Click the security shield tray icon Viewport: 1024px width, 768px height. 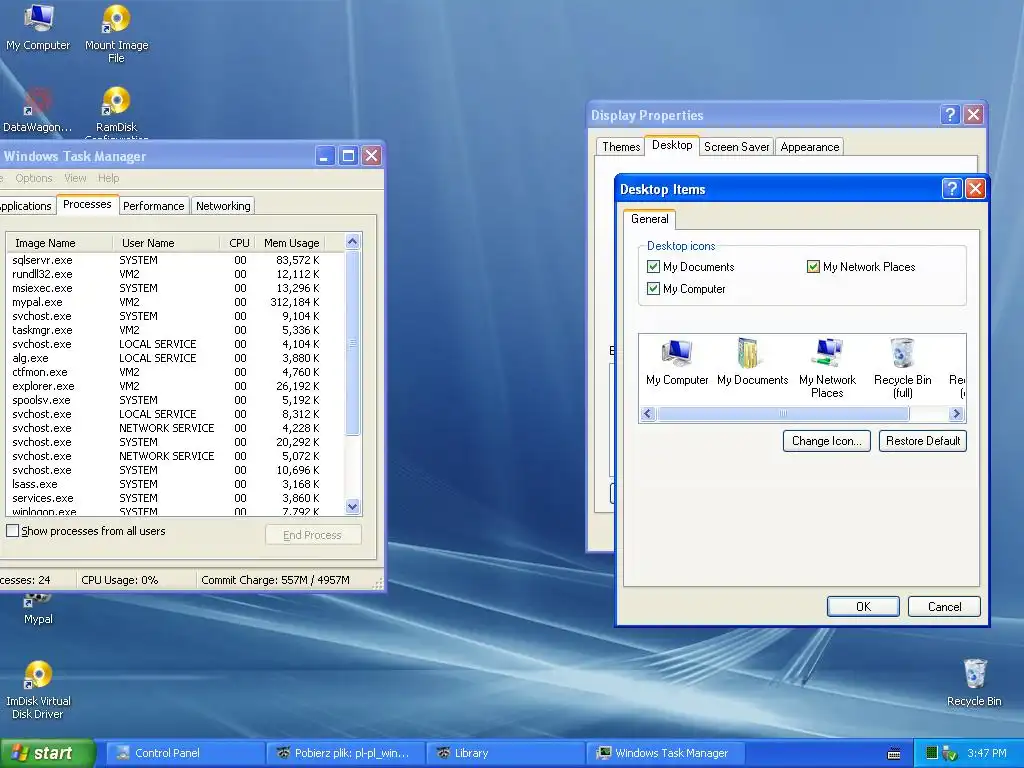point(950,754)
